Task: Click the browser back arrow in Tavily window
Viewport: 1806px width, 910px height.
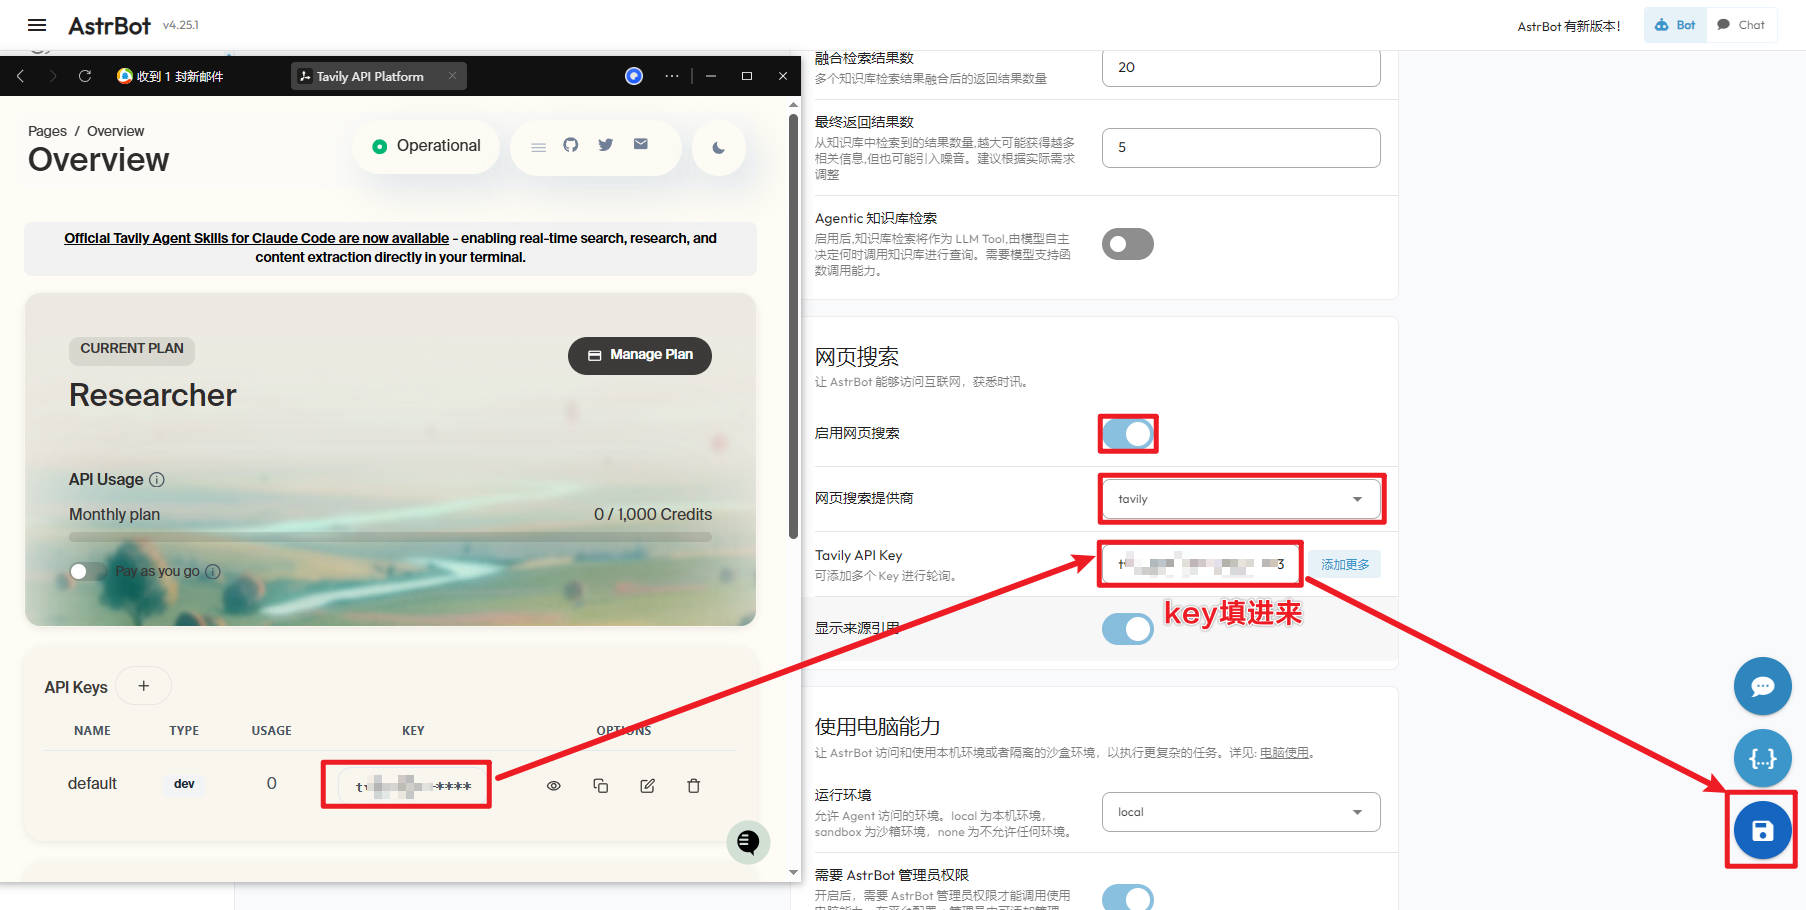Action: coord(20,76)
